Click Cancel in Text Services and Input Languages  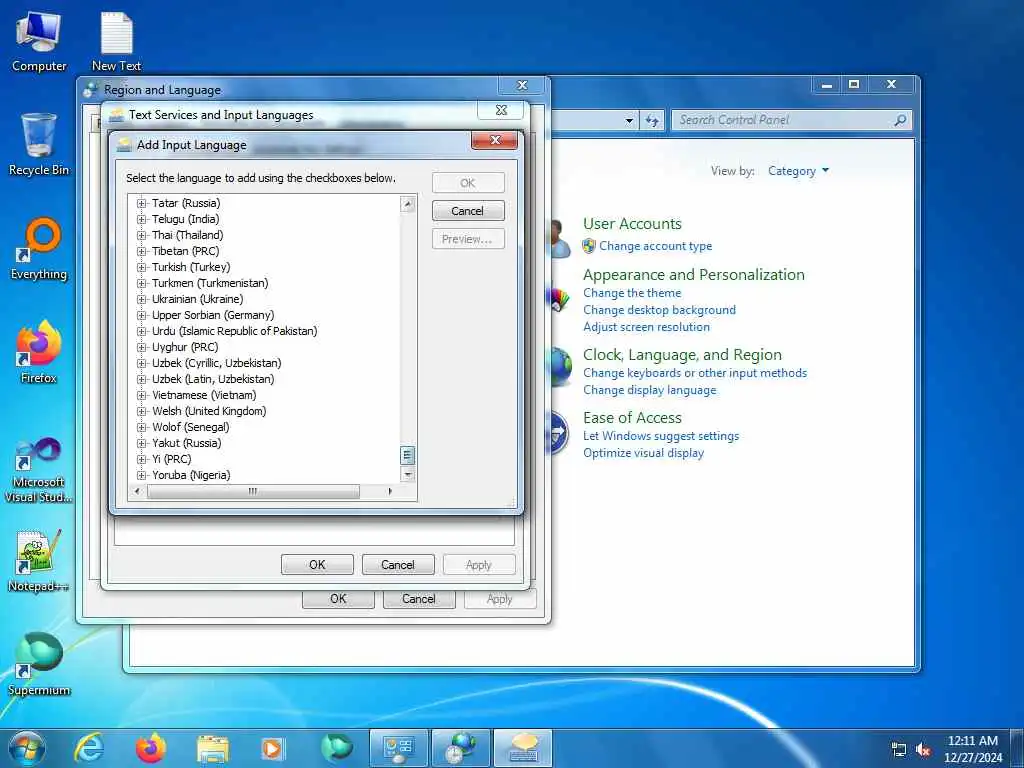coord(398,565)
